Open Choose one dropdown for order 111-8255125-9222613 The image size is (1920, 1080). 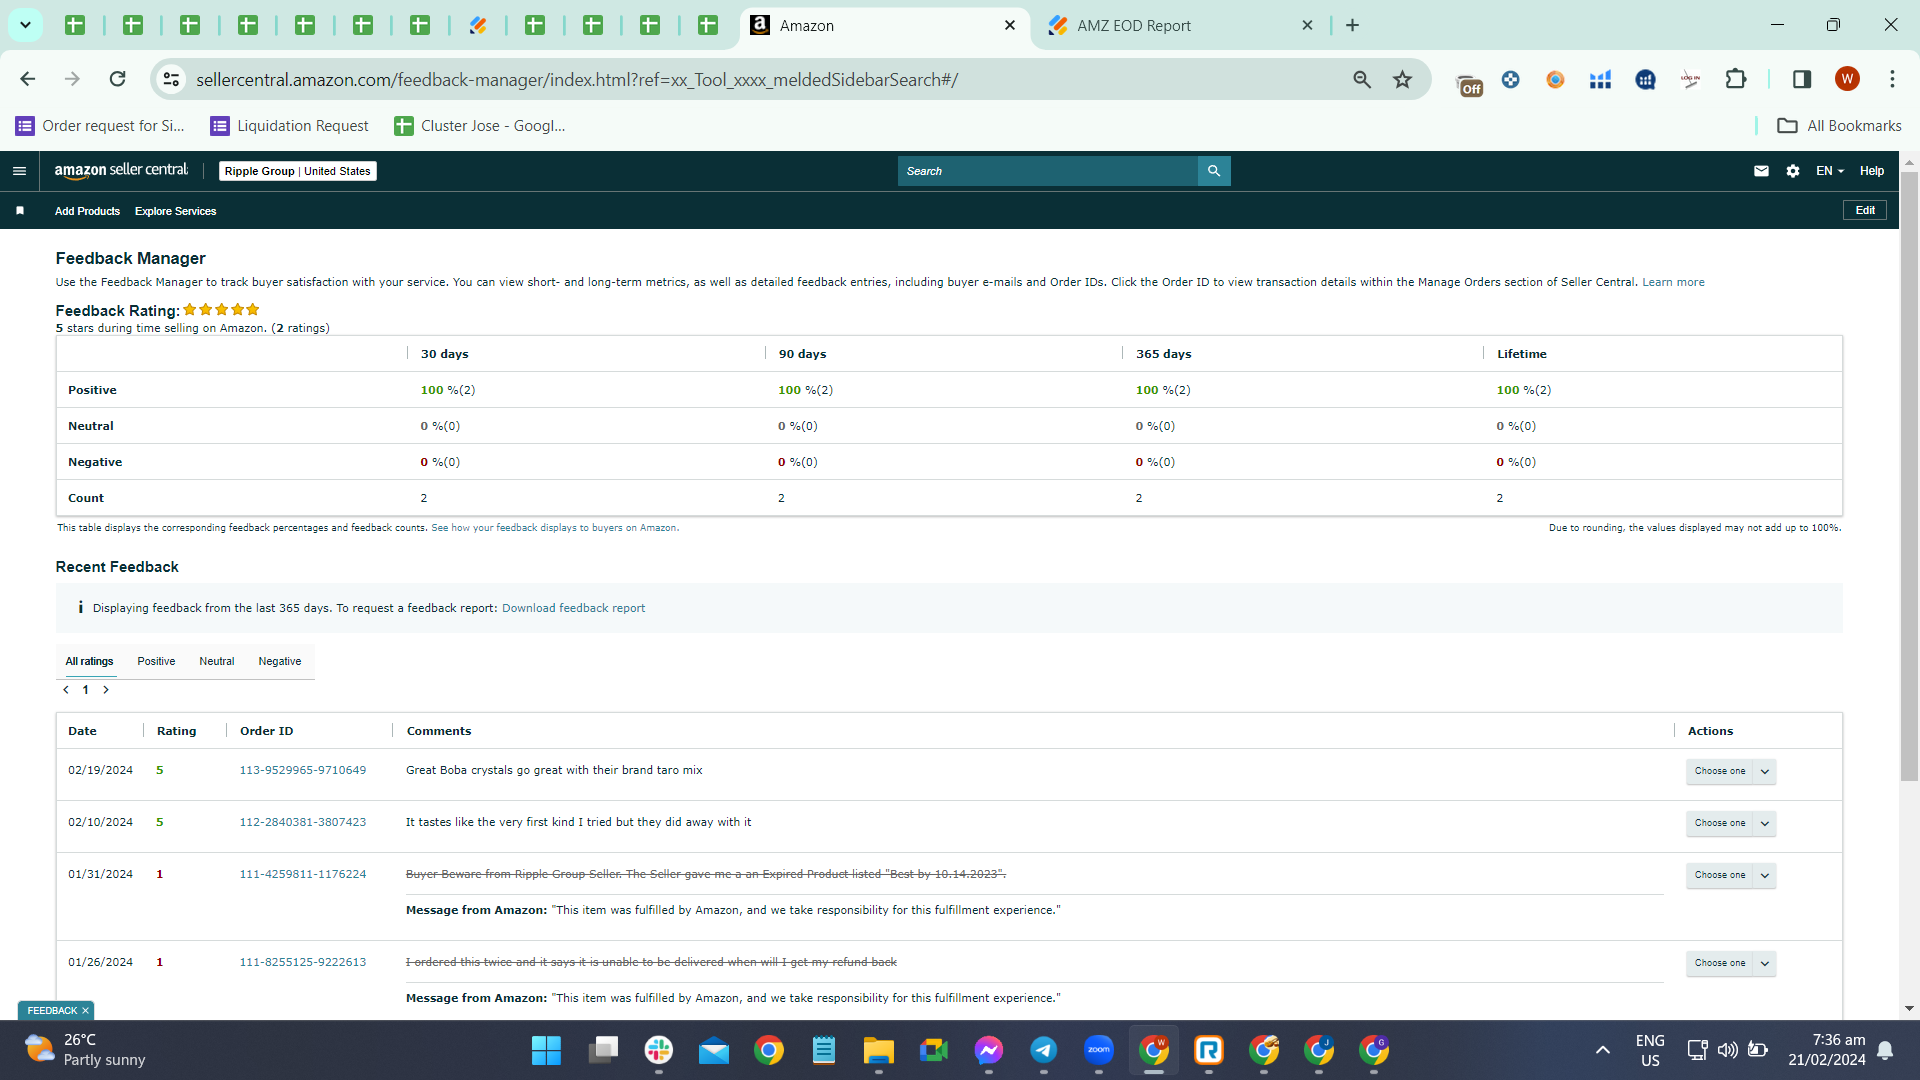[x=1731, y=963]
